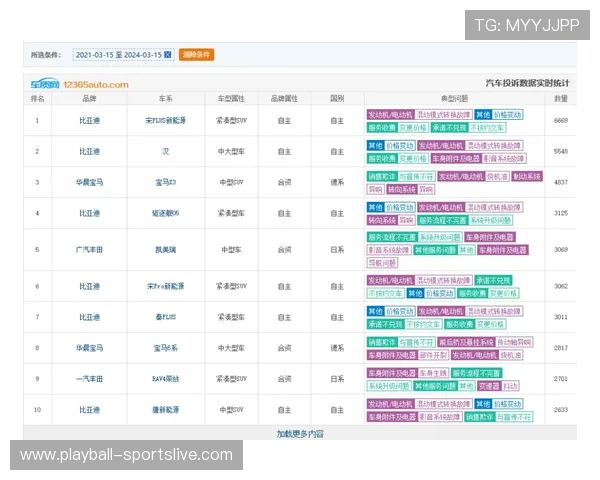This screenshot has width=600, height=480.
Task: Click the 销售欺诈 tag in the 唐新能源 row
Action: click(x=479, y=417)
